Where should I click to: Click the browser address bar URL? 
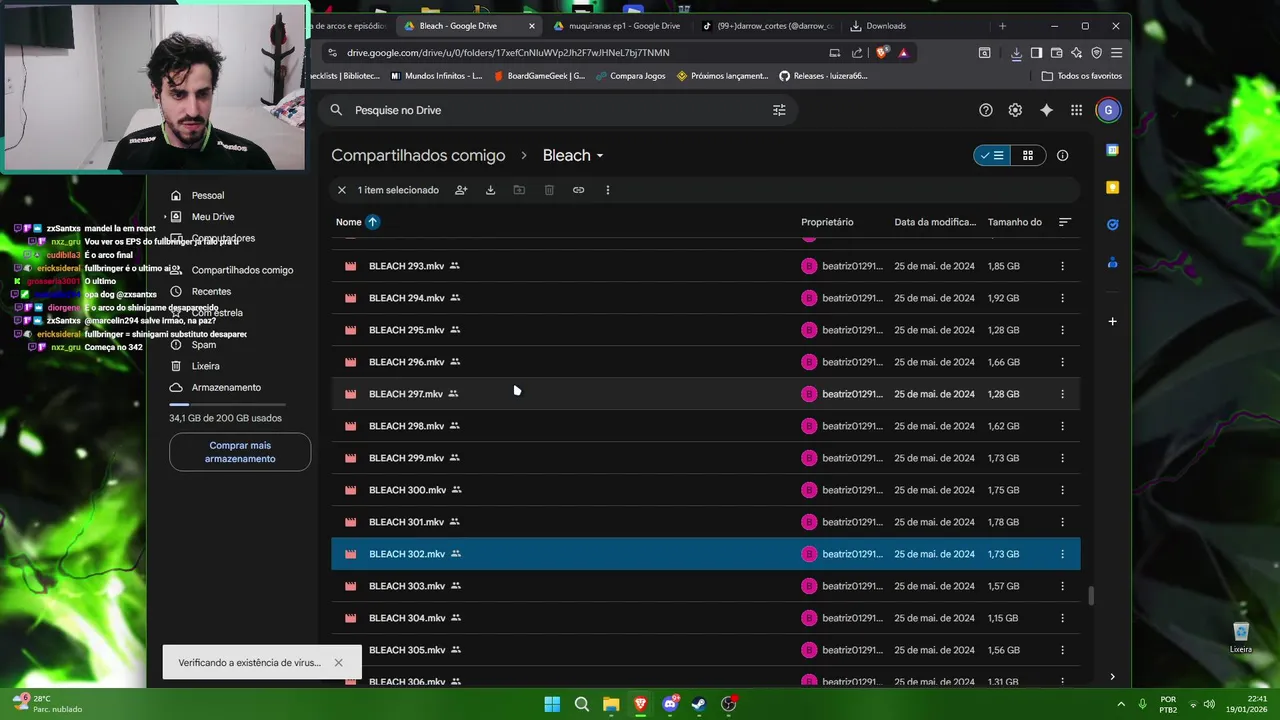pos(508,53)
